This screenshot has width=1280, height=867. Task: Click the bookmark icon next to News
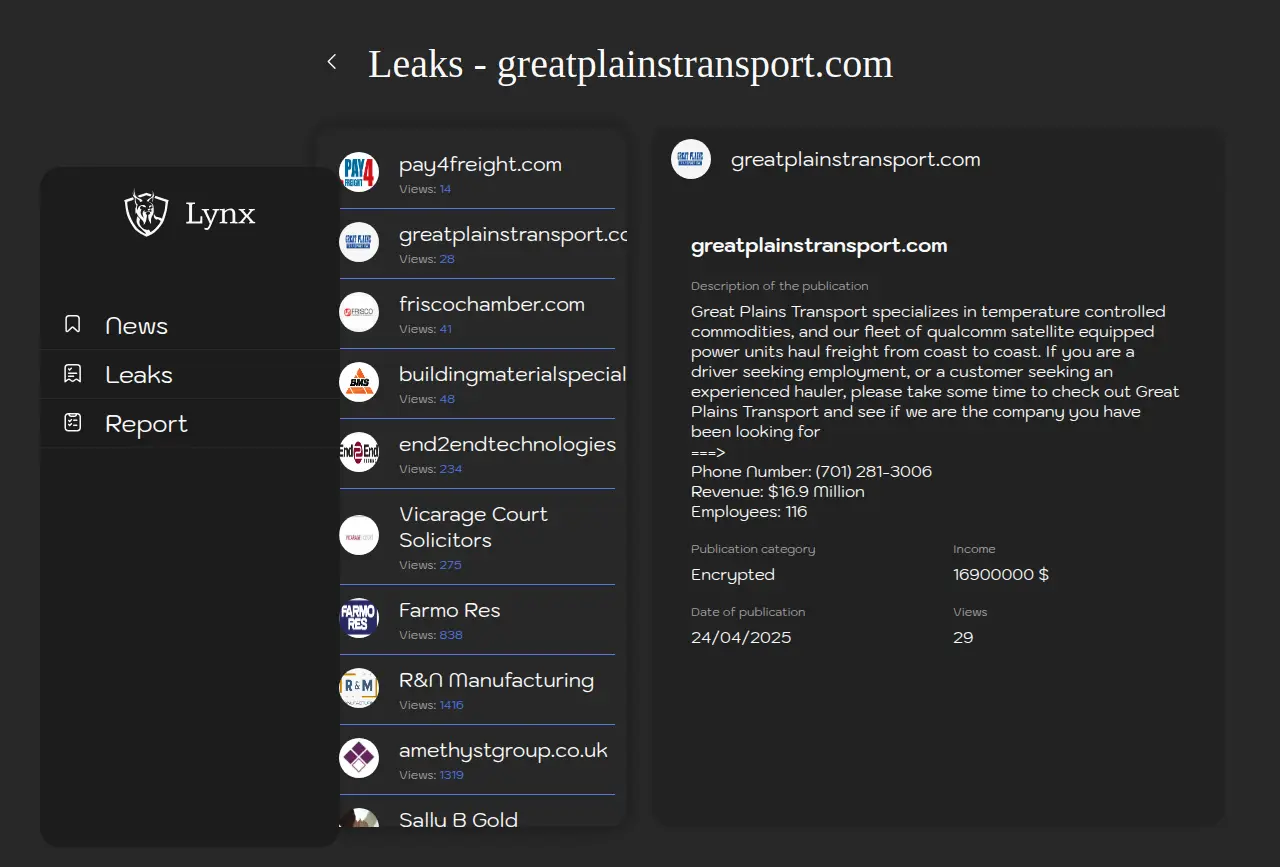[72, 325]
